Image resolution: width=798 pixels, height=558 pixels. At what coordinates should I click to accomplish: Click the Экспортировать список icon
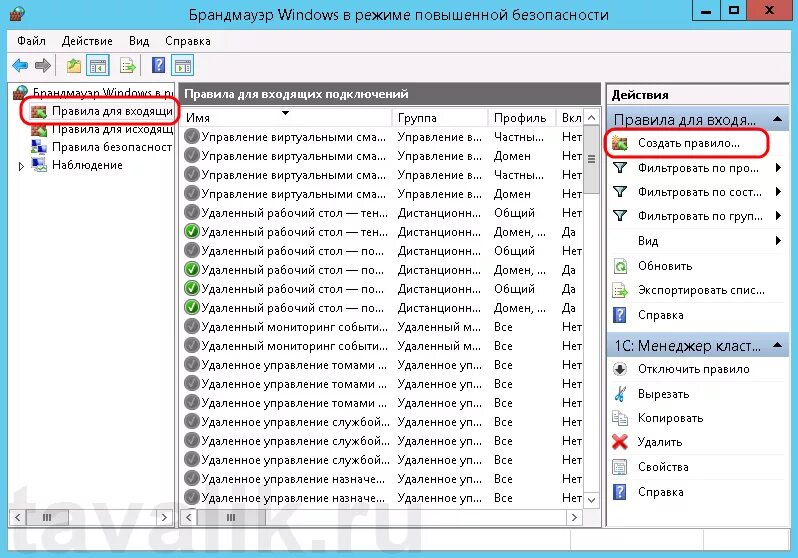click(620, 290)
